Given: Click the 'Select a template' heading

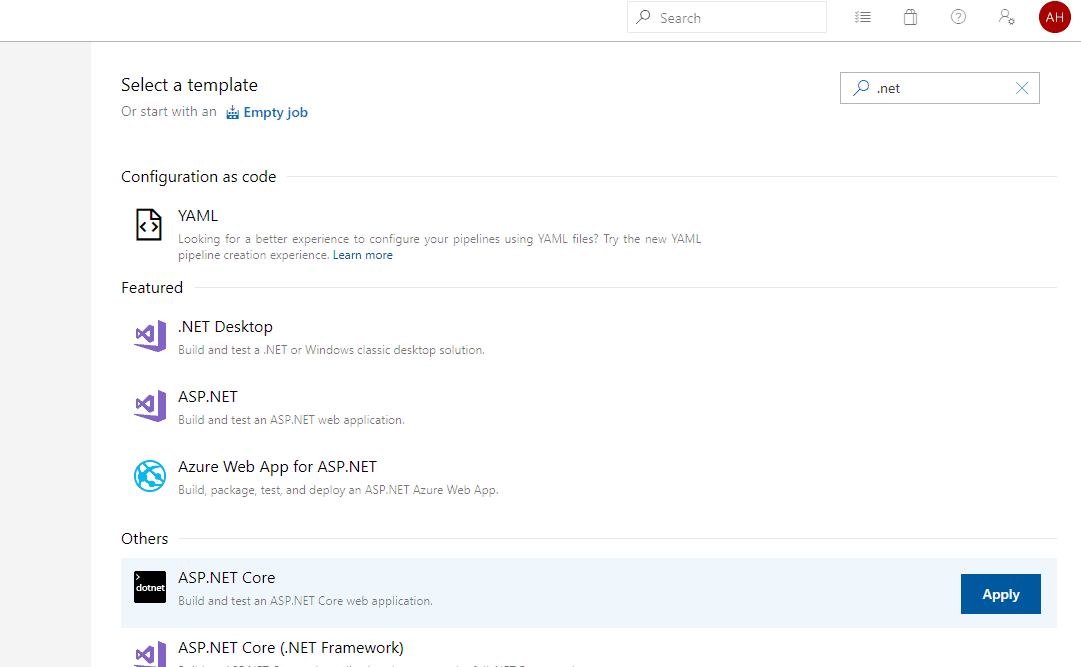Looking at the screenshot, I should tap(190, 85).
